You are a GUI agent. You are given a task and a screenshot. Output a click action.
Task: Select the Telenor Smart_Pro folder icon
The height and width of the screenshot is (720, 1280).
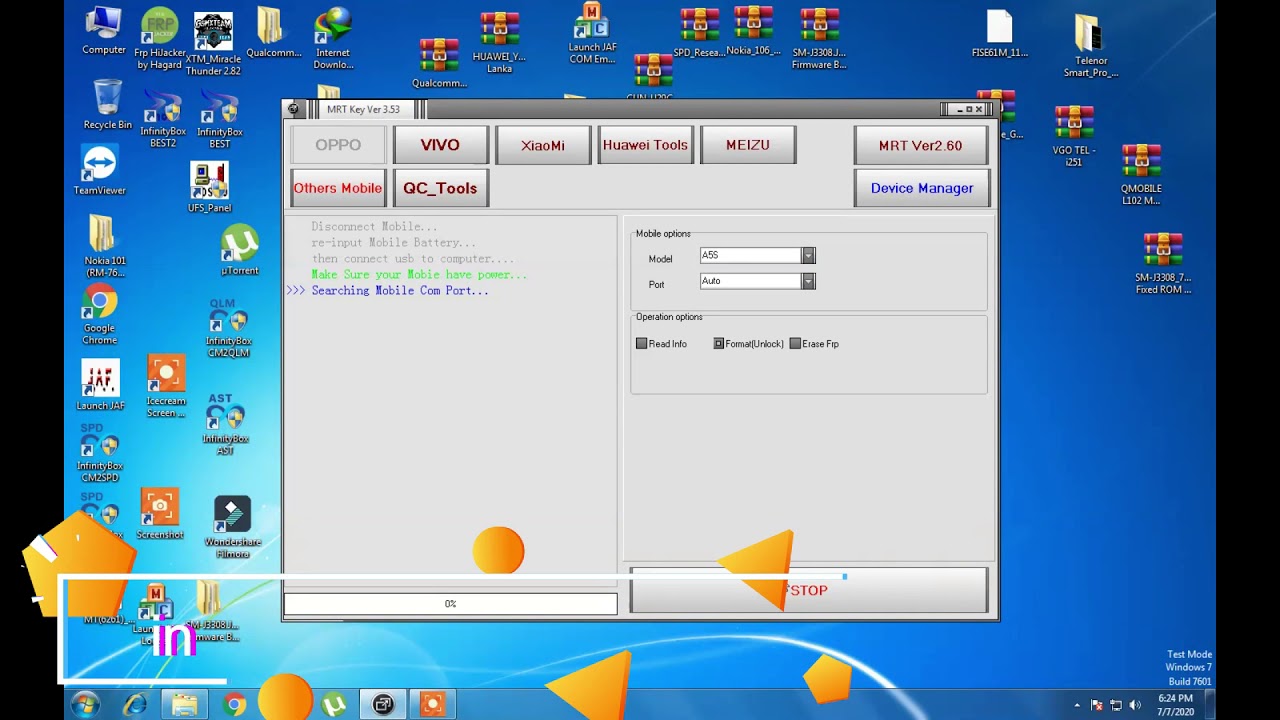[x=1090, y=46]
